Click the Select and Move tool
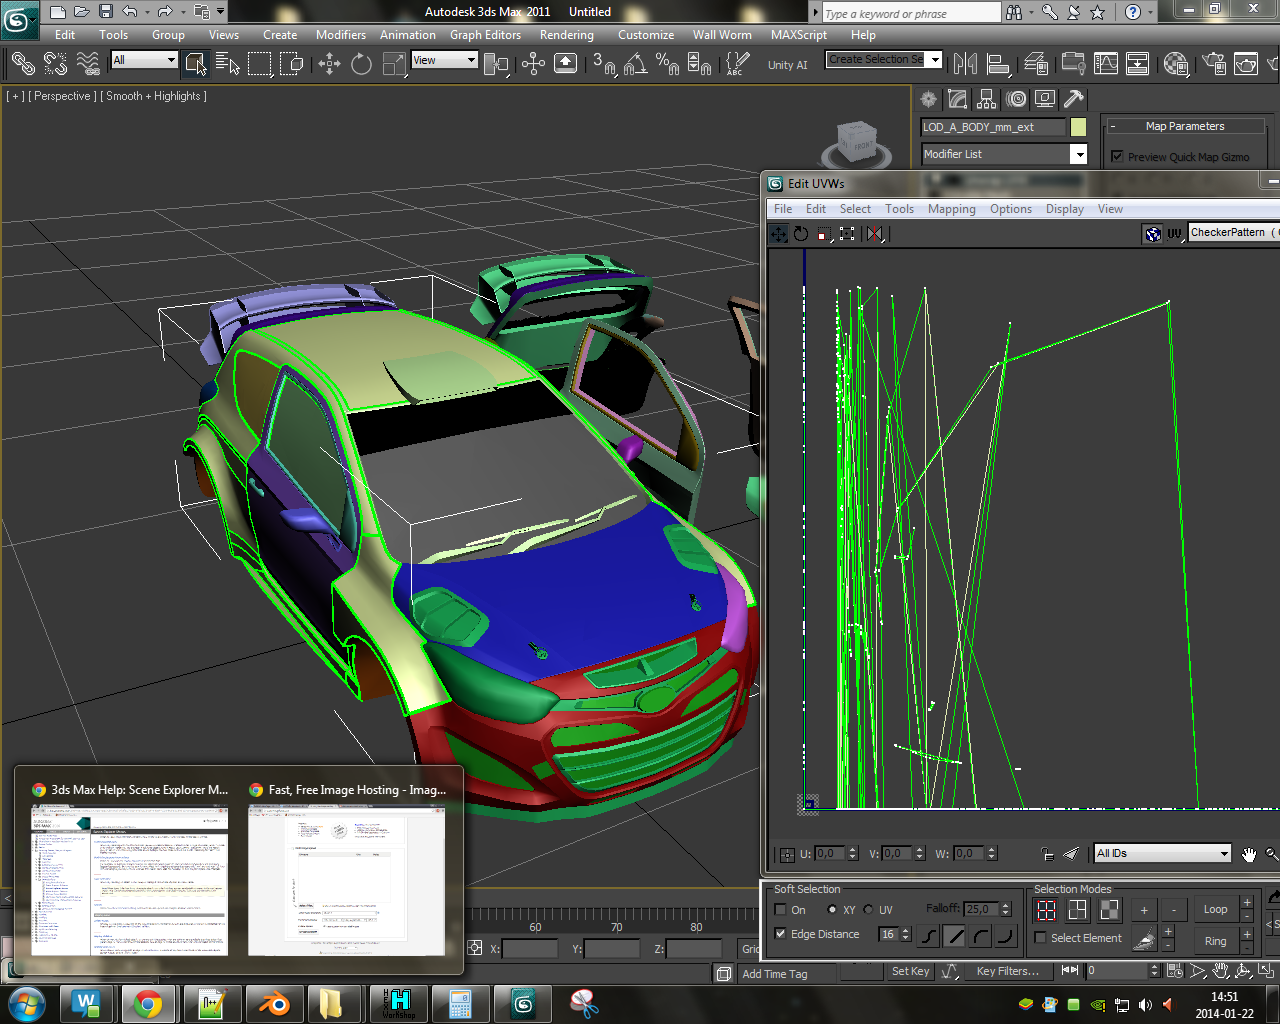The height and width of the screenshot is (1024, 1280). tap(329, 65)
